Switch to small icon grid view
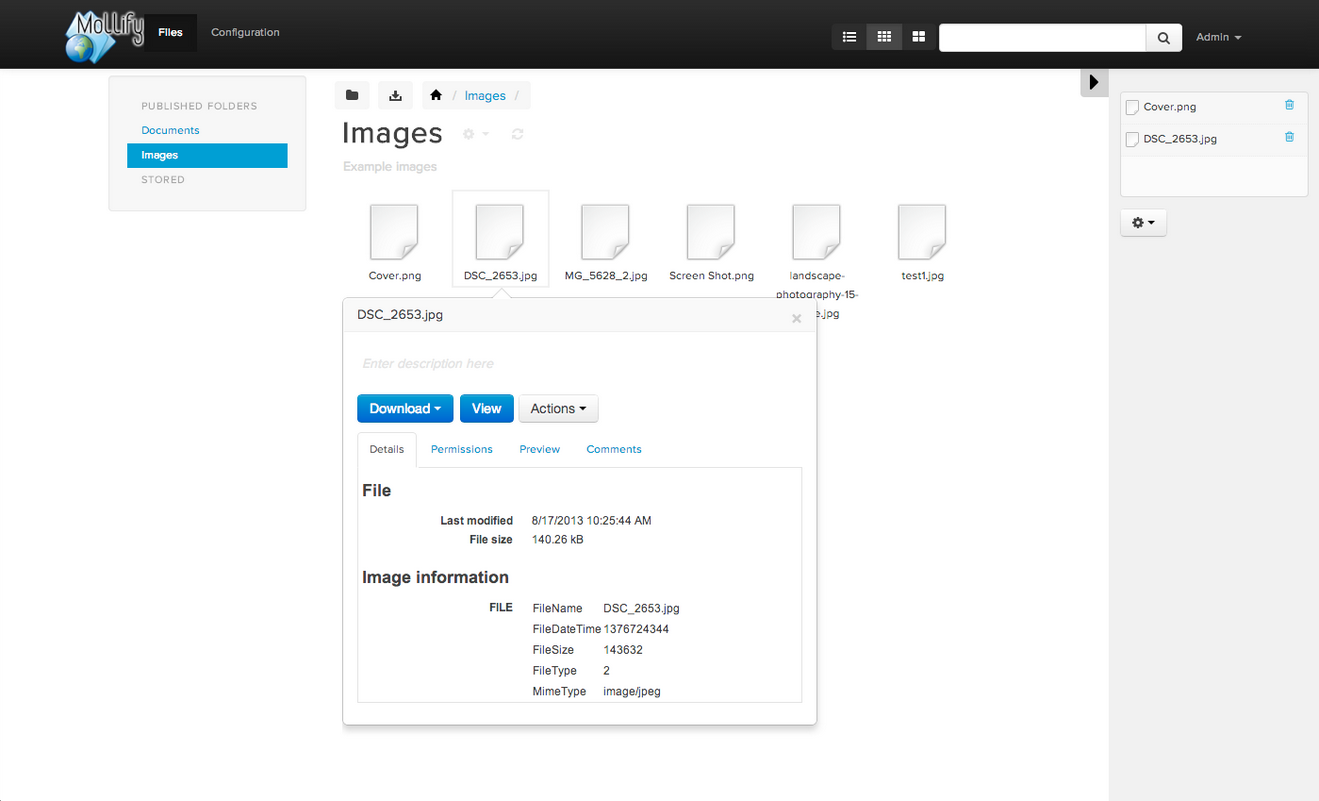 (884, 37)
